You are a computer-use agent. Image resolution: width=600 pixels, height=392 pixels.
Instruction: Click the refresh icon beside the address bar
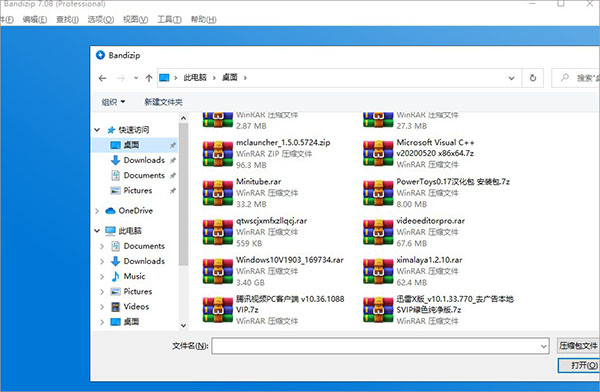[533, 78]
